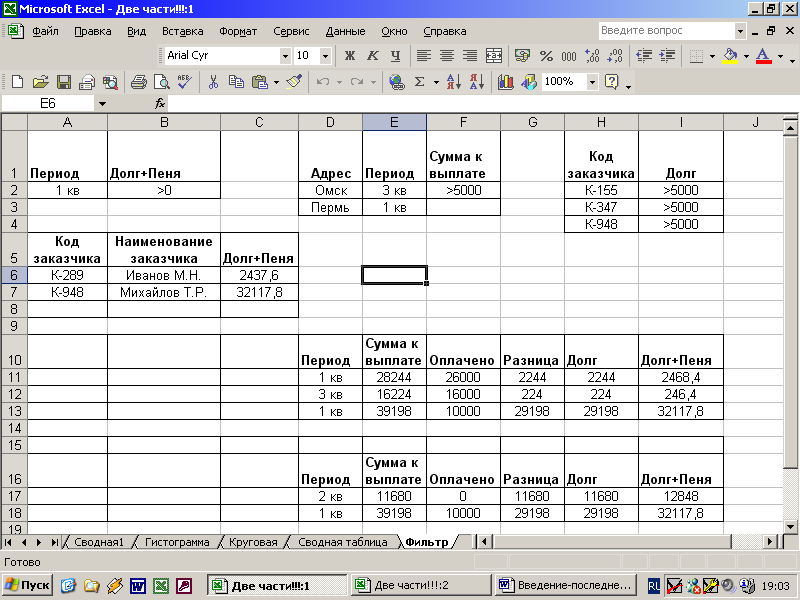Apply Currency style icon
The image size is (800, 600).
click(522, 56)
